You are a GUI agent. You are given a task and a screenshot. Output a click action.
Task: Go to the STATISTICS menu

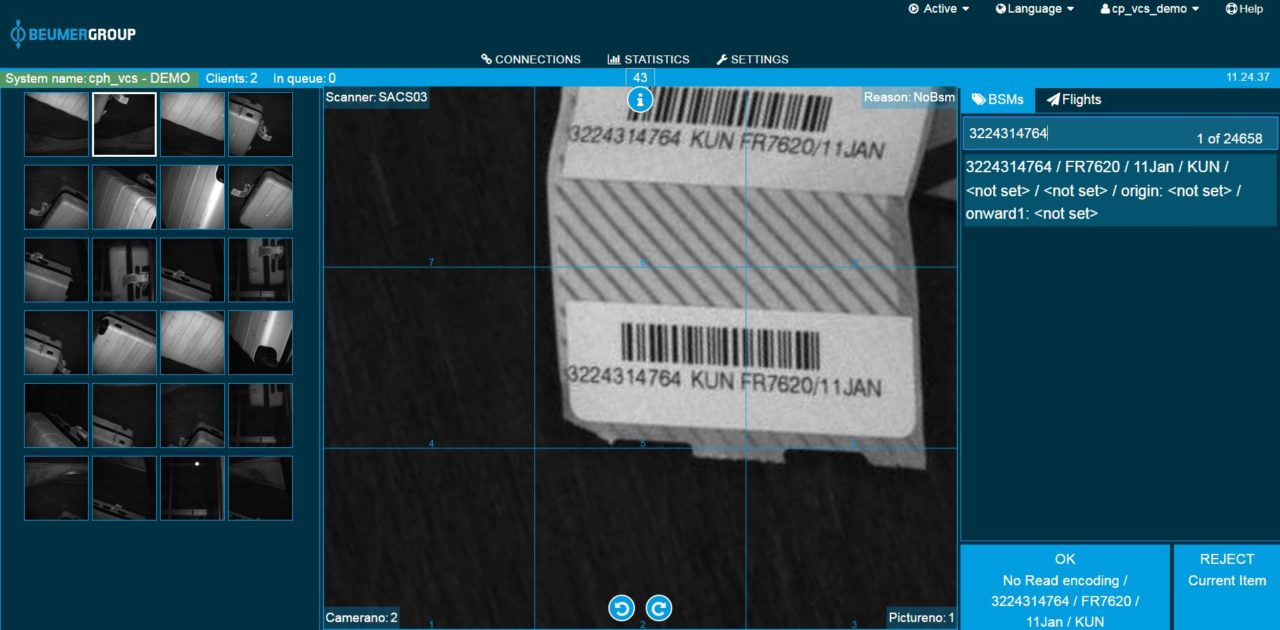click(x=649, y=59)
